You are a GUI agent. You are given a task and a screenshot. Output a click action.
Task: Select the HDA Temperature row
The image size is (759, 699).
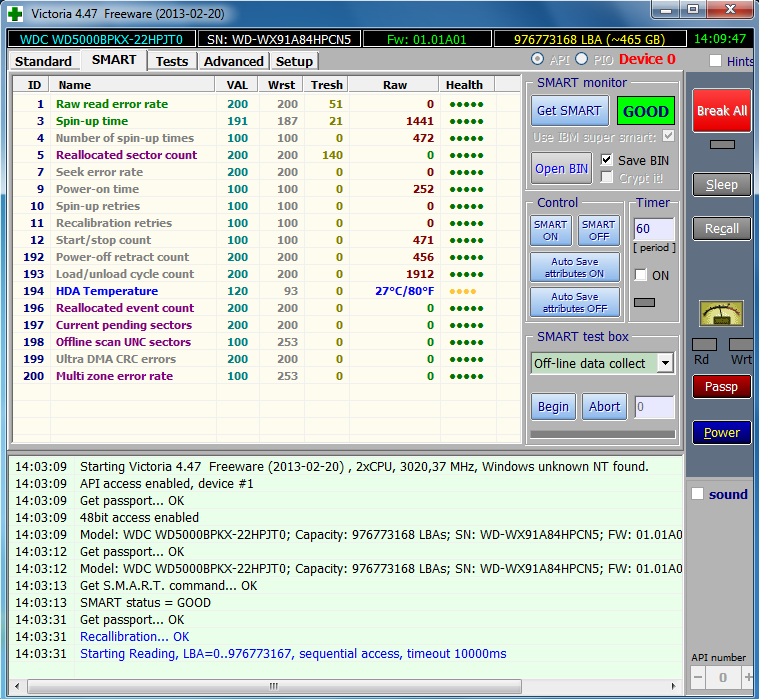click(266, 291)
